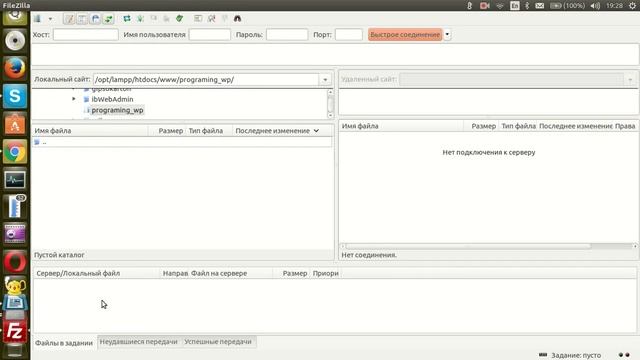Open the volume indicator in top panel

point(595,6)
